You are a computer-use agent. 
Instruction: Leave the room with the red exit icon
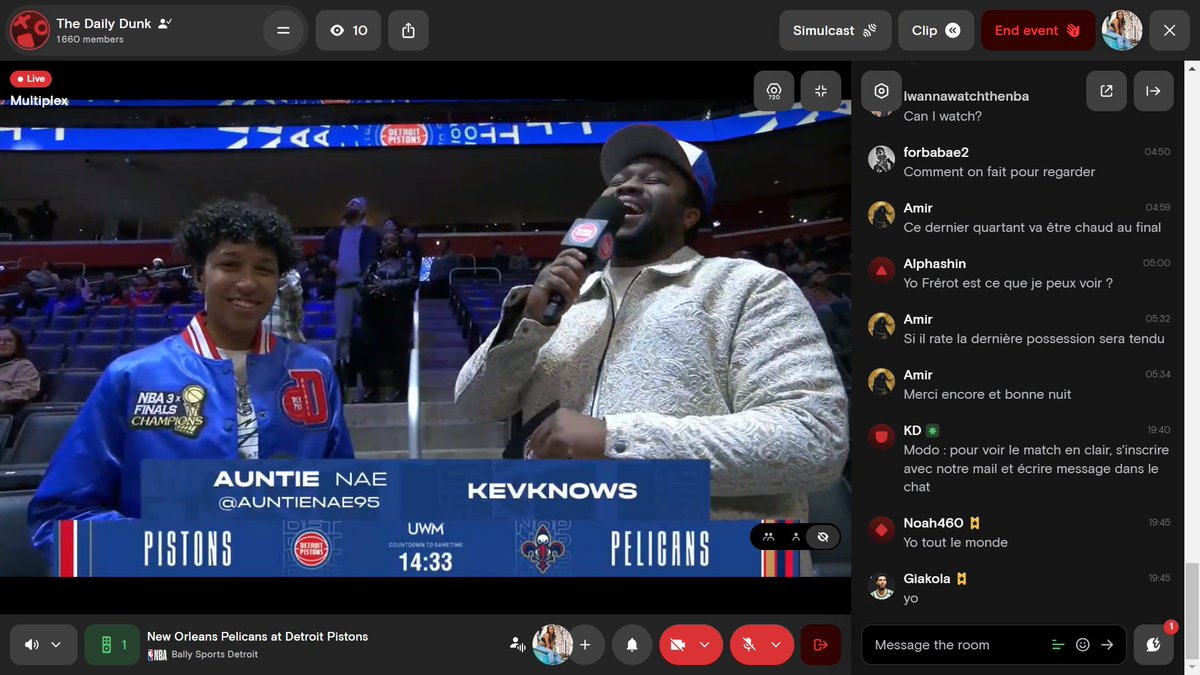(x=821, y=645)
